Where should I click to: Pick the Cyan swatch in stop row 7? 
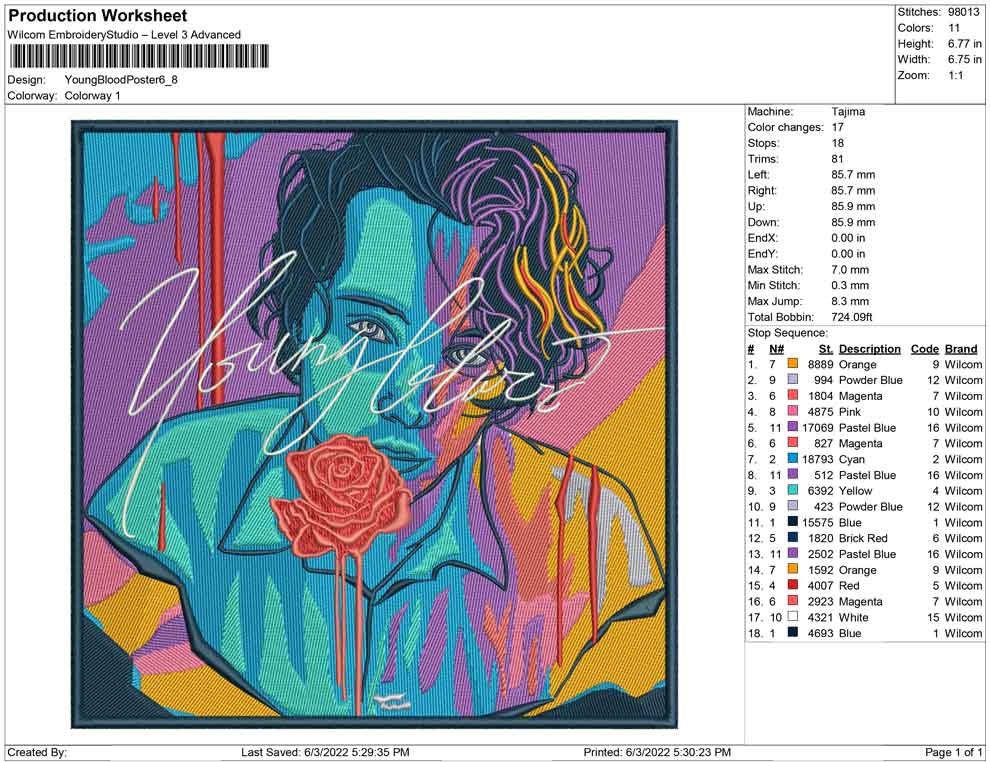[x=793, y=458]
